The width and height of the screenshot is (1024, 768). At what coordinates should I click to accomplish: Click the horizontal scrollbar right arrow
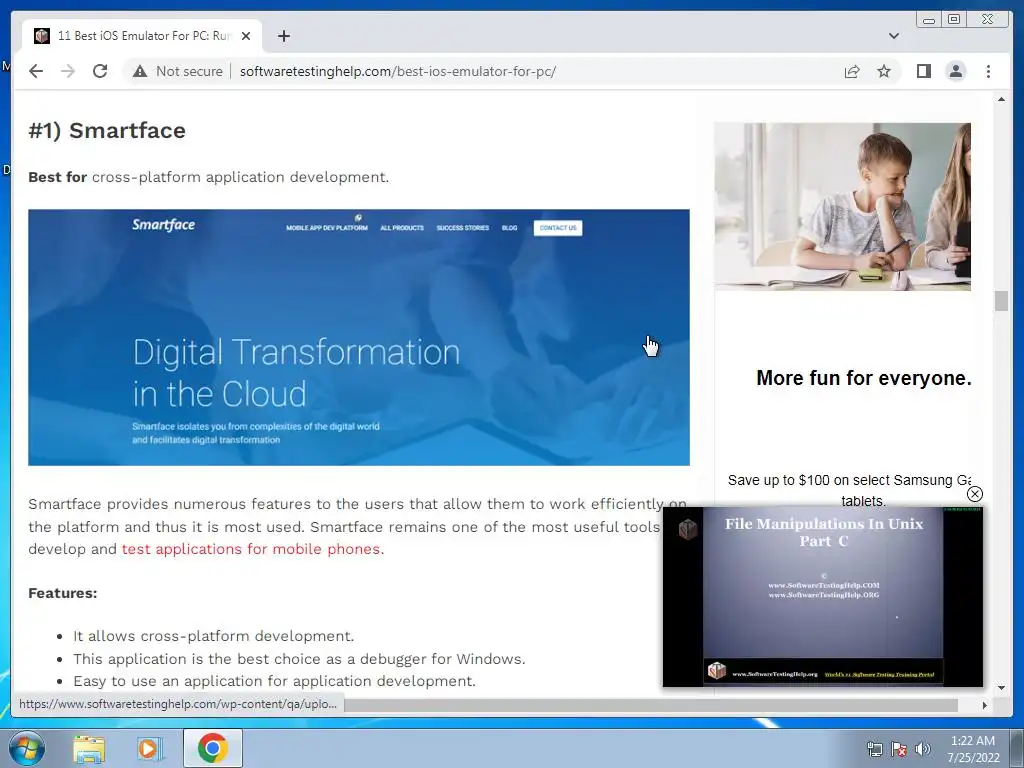click(x=985, y=705)
